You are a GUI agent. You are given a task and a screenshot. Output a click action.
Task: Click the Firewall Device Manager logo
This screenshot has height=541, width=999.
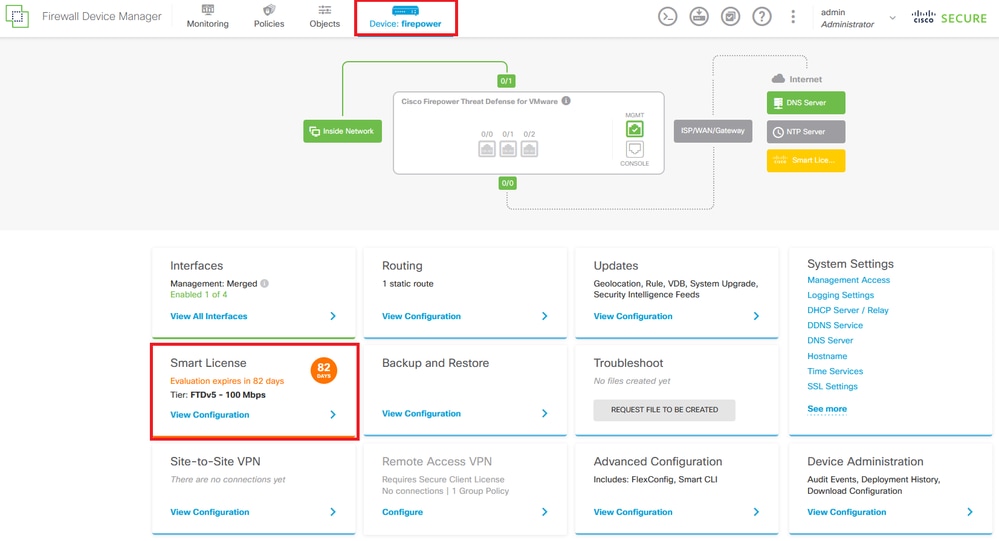pyautogui.click(x=17, y=17)
